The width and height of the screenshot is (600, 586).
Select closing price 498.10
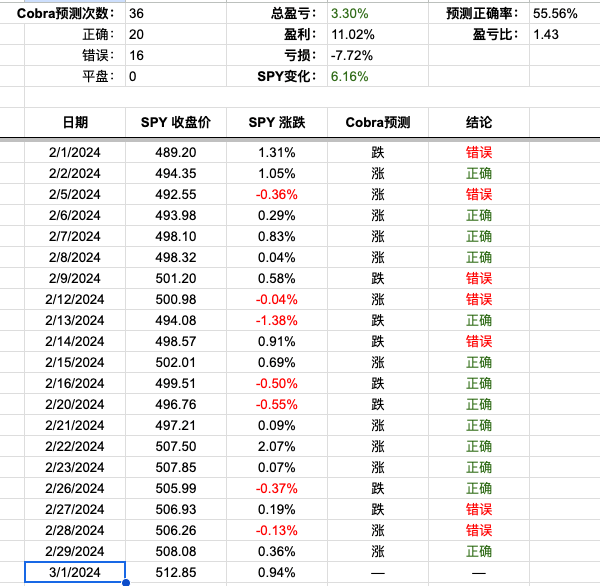tap(176, 237)
